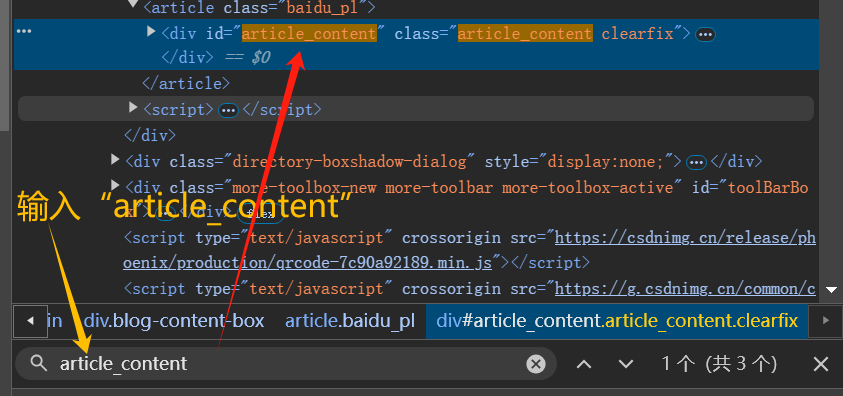Collapse the article baidu_pl element
Screen dimensions: 843x396
click(x=133, y=4)
